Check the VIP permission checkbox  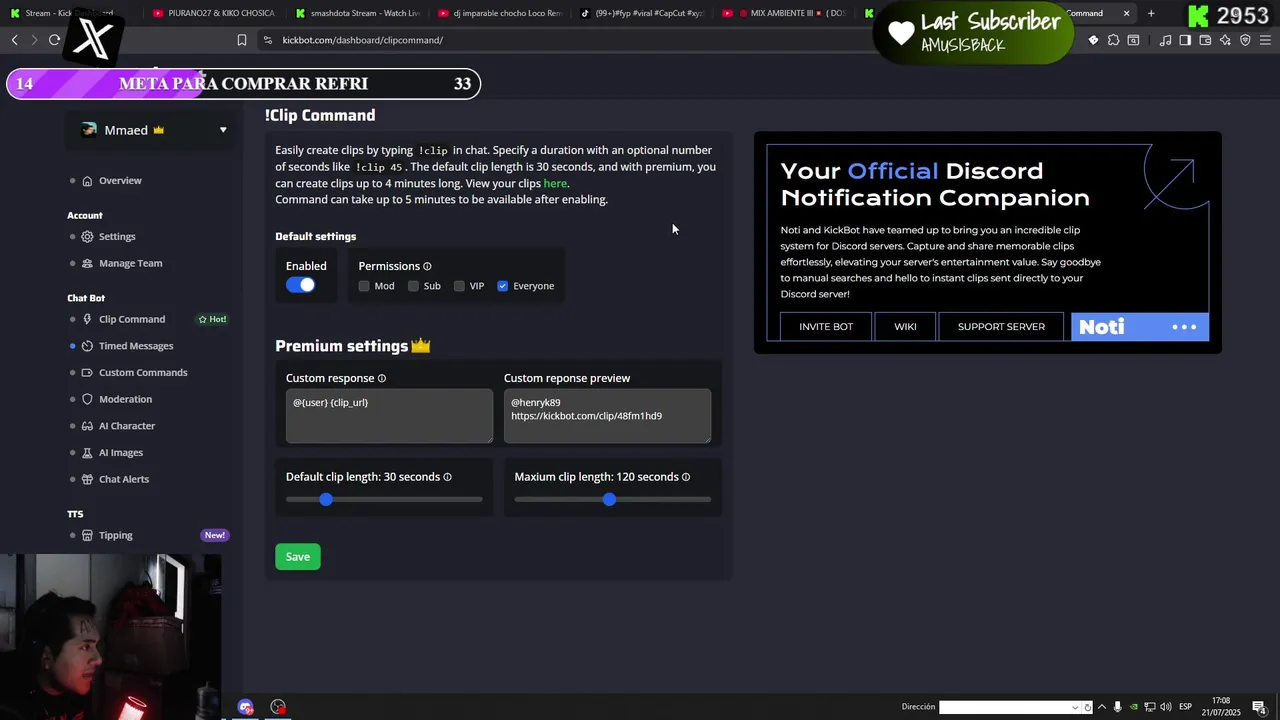click(x=459, y=286)
